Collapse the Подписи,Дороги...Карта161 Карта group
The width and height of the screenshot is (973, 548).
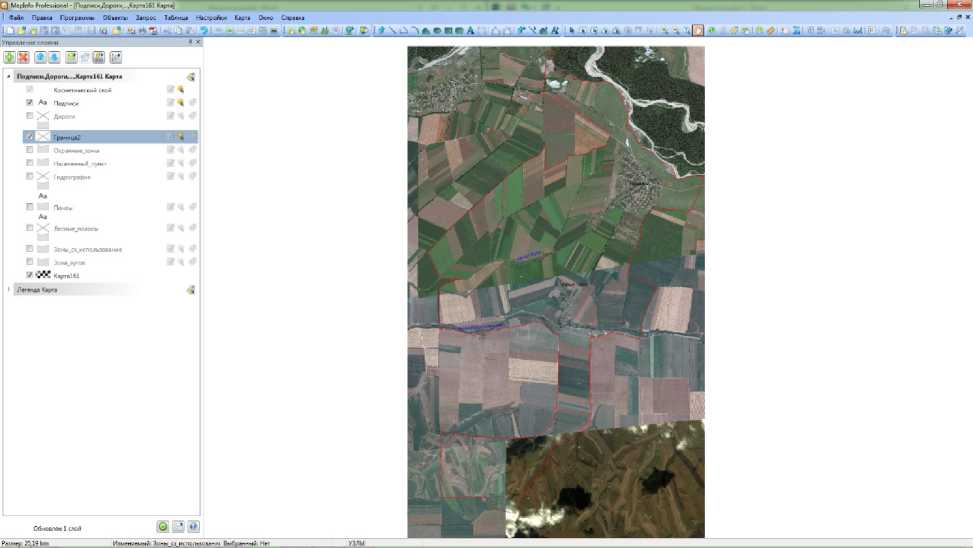[x=9, y=76]
